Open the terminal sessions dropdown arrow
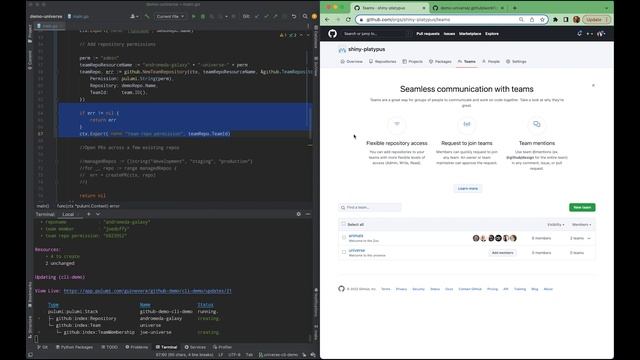640x360 pixels. point(98,214)
